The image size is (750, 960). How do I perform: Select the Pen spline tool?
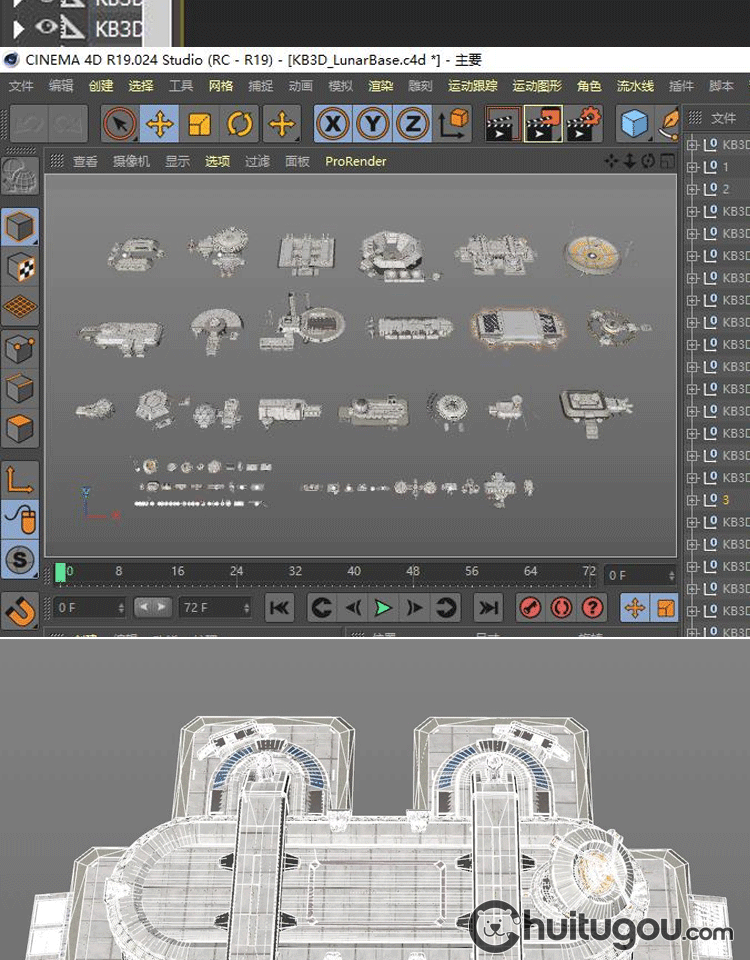point(669,124)
